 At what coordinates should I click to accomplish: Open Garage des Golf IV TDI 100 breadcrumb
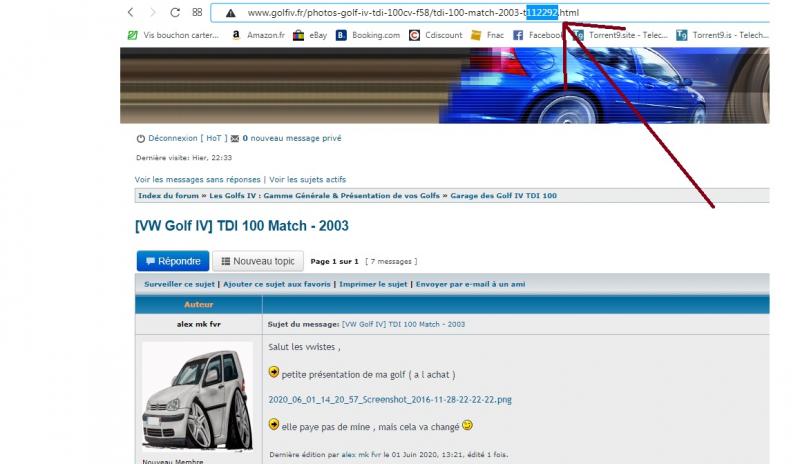click(504, 196)
